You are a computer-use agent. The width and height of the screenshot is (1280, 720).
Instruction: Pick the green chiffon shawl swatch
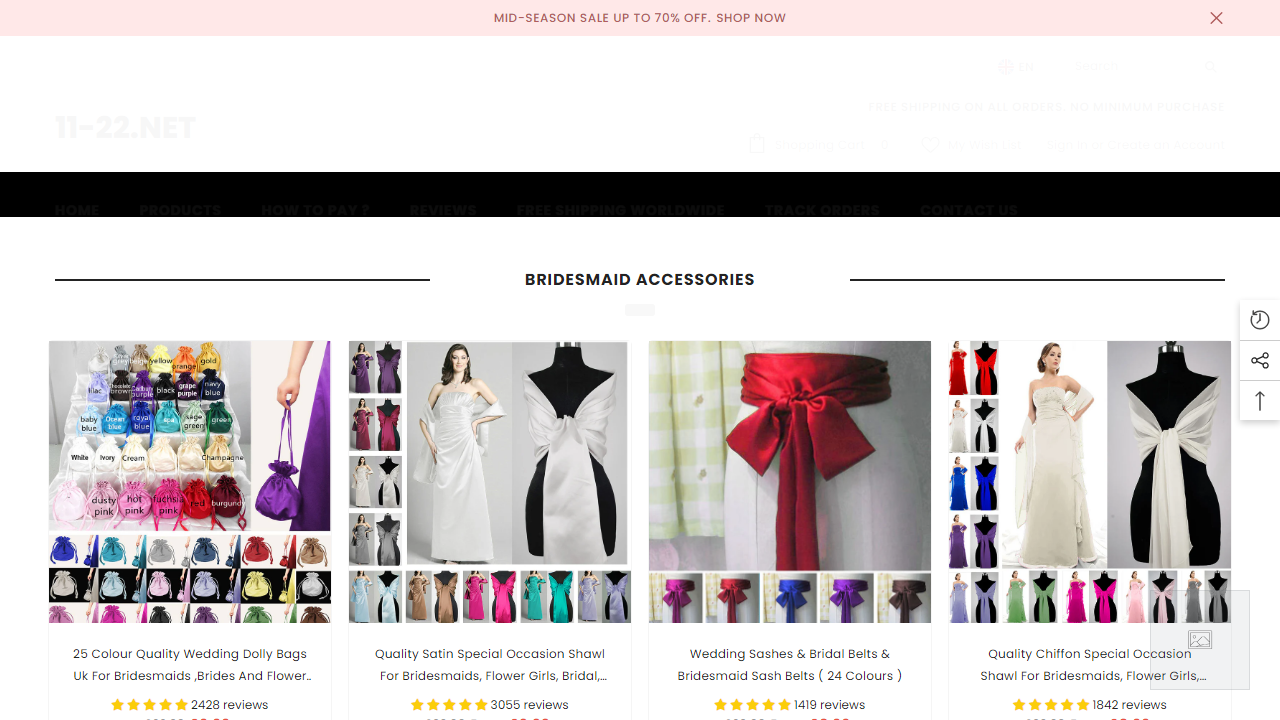click(x=1031, y=597)
